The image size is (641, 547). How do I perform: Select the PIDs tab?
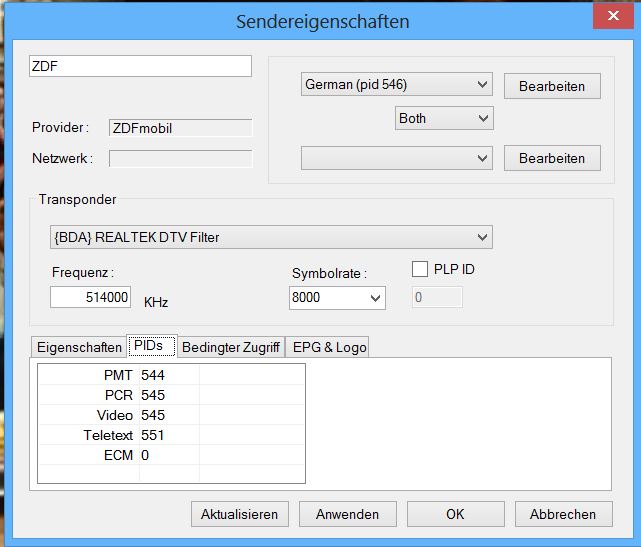pyautogui.click(x=152, y=347)
